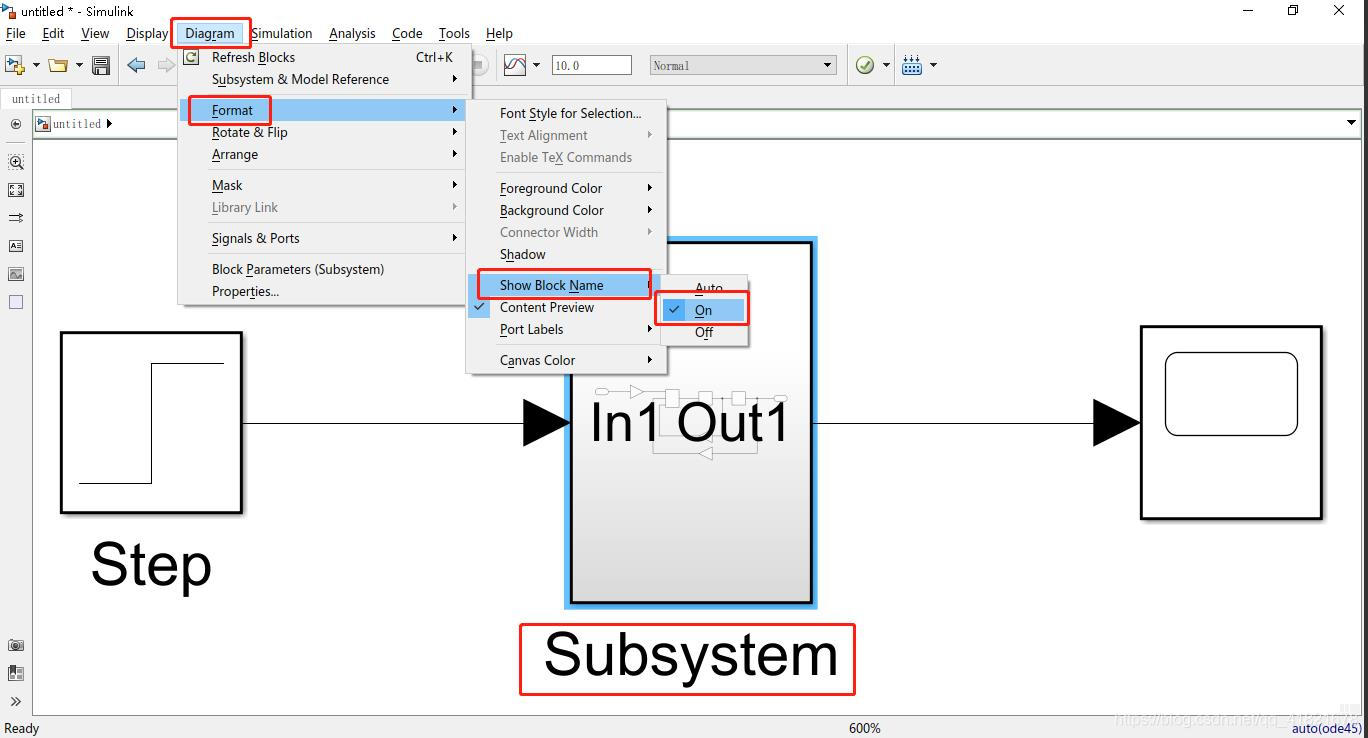Open the Tools menu
This screenshot has width=1368, height=738.
[454, 33]
